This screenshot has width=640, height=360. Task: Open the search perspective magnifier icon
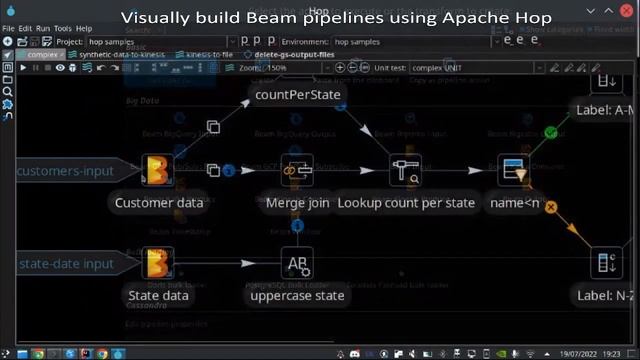(7, 92)
